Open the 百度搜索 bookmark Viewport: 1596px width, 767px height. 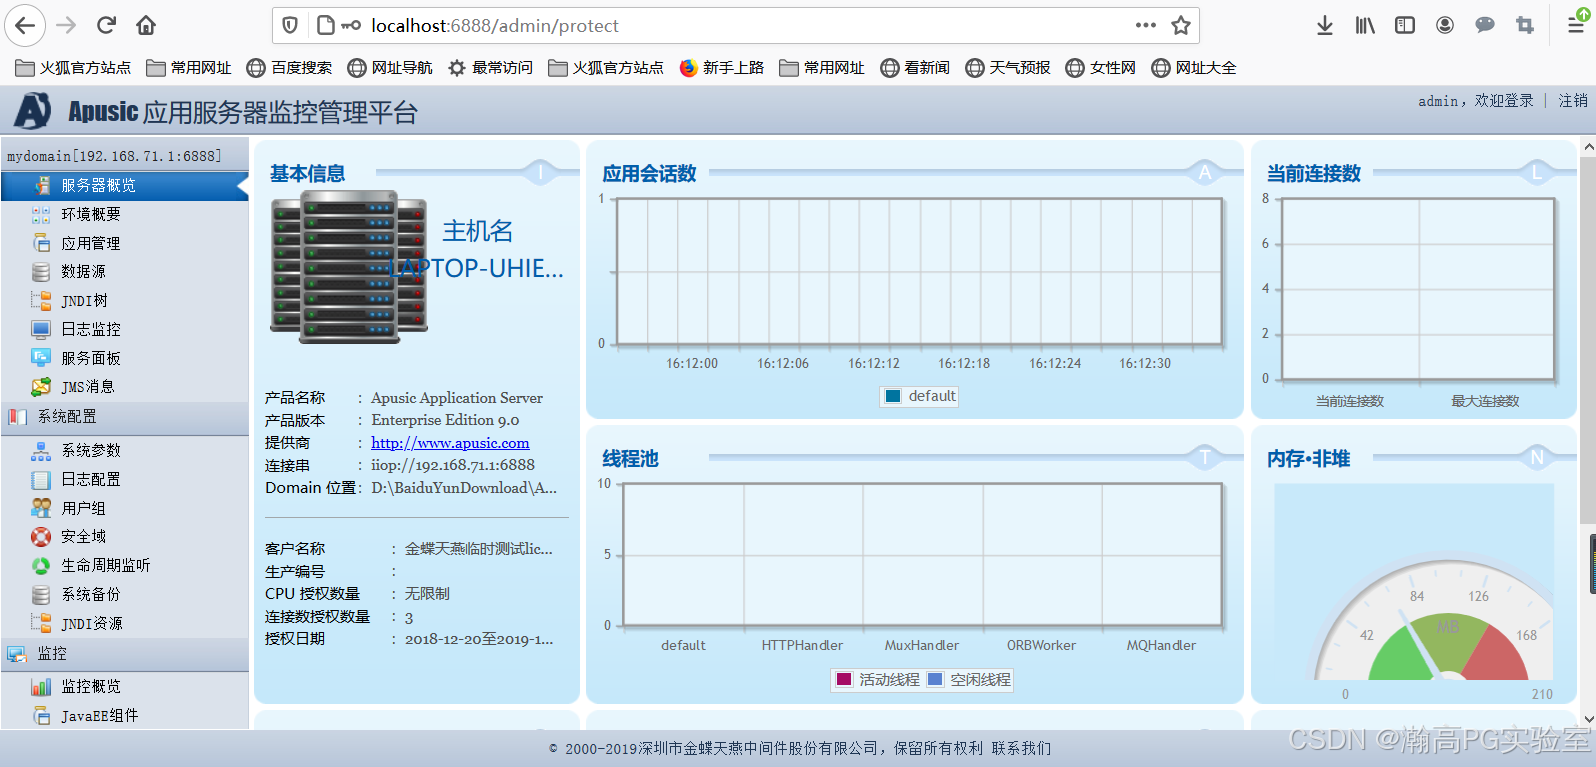click(x=289, y=68)
